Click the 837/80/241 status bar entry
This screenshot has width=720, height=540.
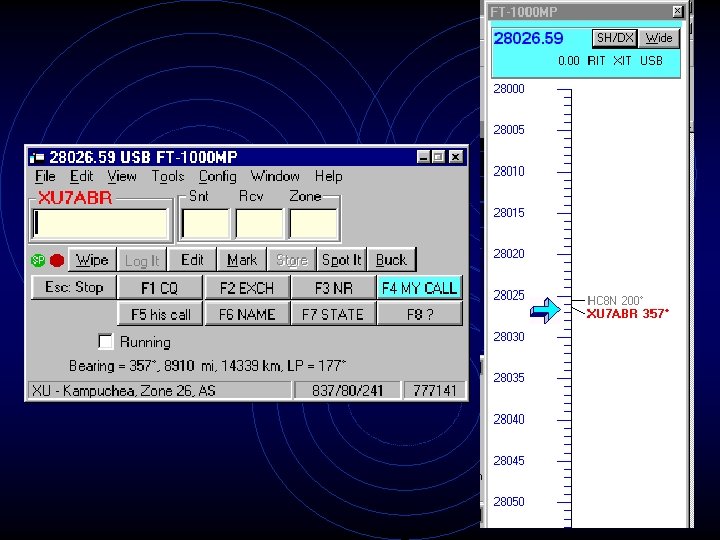(347, 390)
